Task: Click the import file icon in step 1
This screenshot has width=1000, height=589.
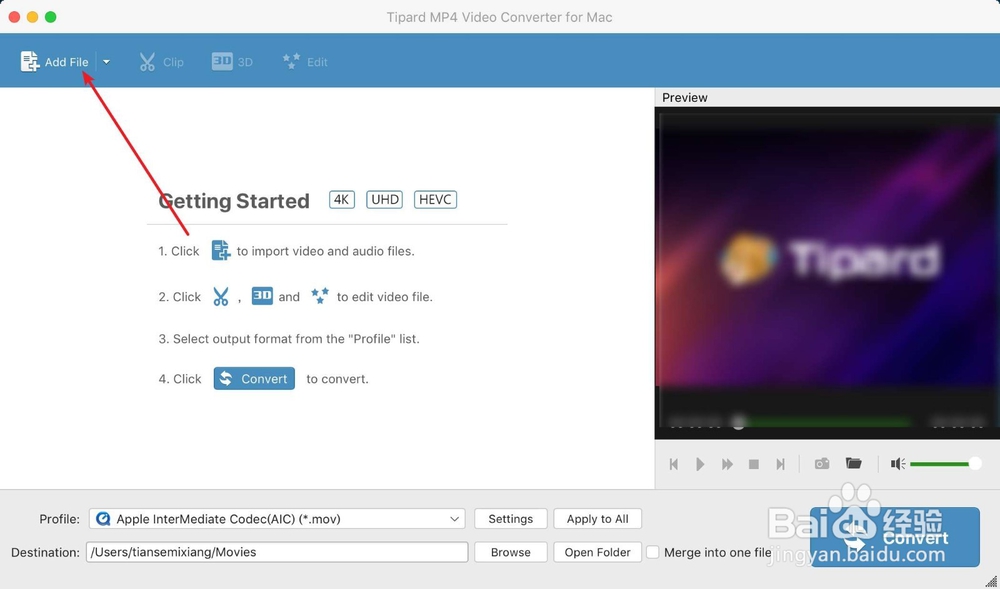Action: 221,251
